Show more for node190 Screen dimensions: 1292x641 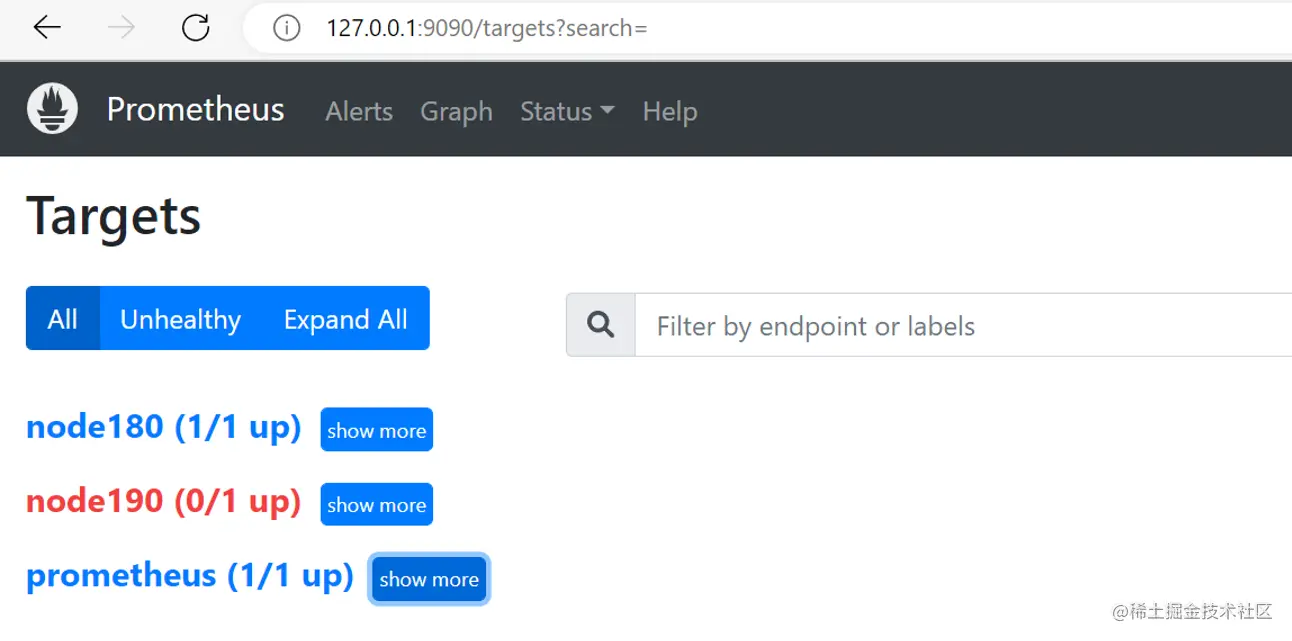[377, 504]
